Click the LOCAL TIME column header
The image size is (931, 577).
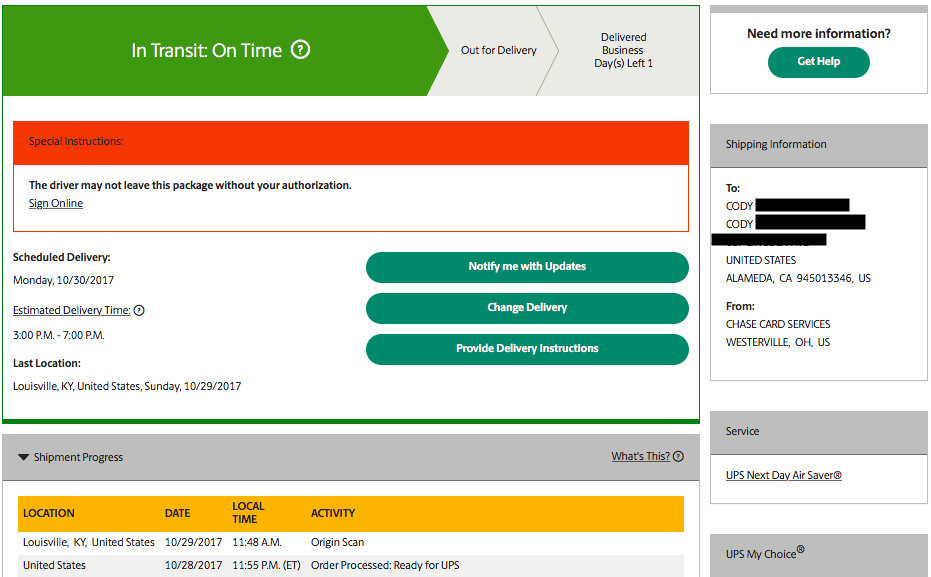point(248,513)
